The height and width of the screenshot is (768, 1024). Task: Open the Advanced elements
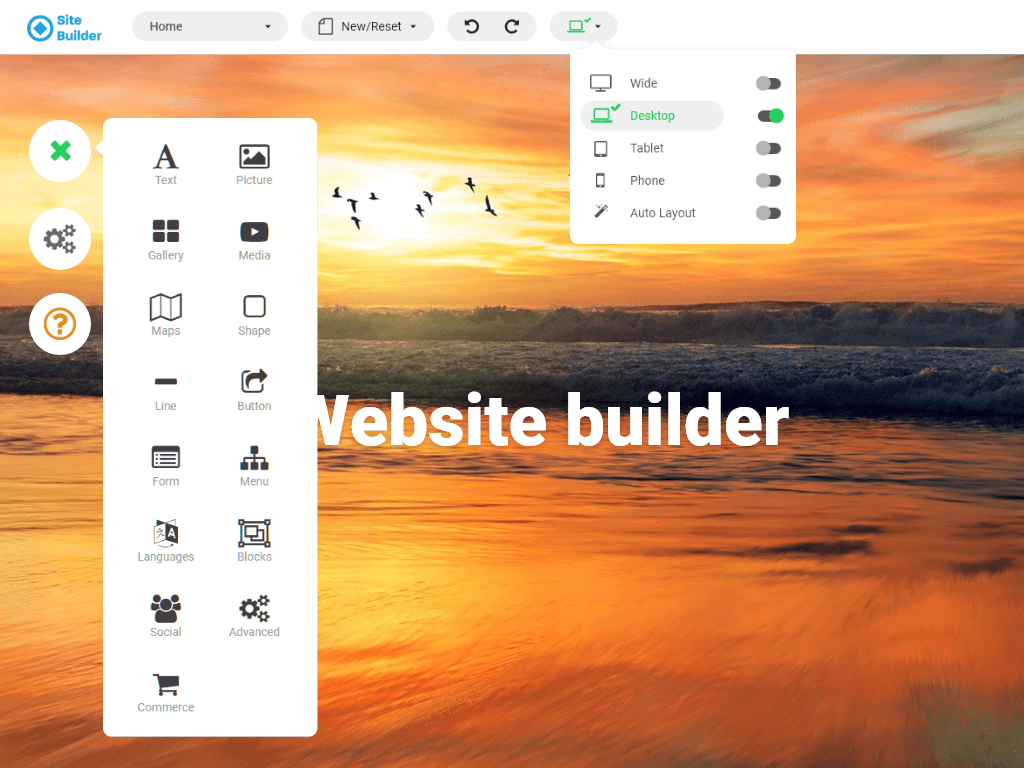click(x=254, y=617)
